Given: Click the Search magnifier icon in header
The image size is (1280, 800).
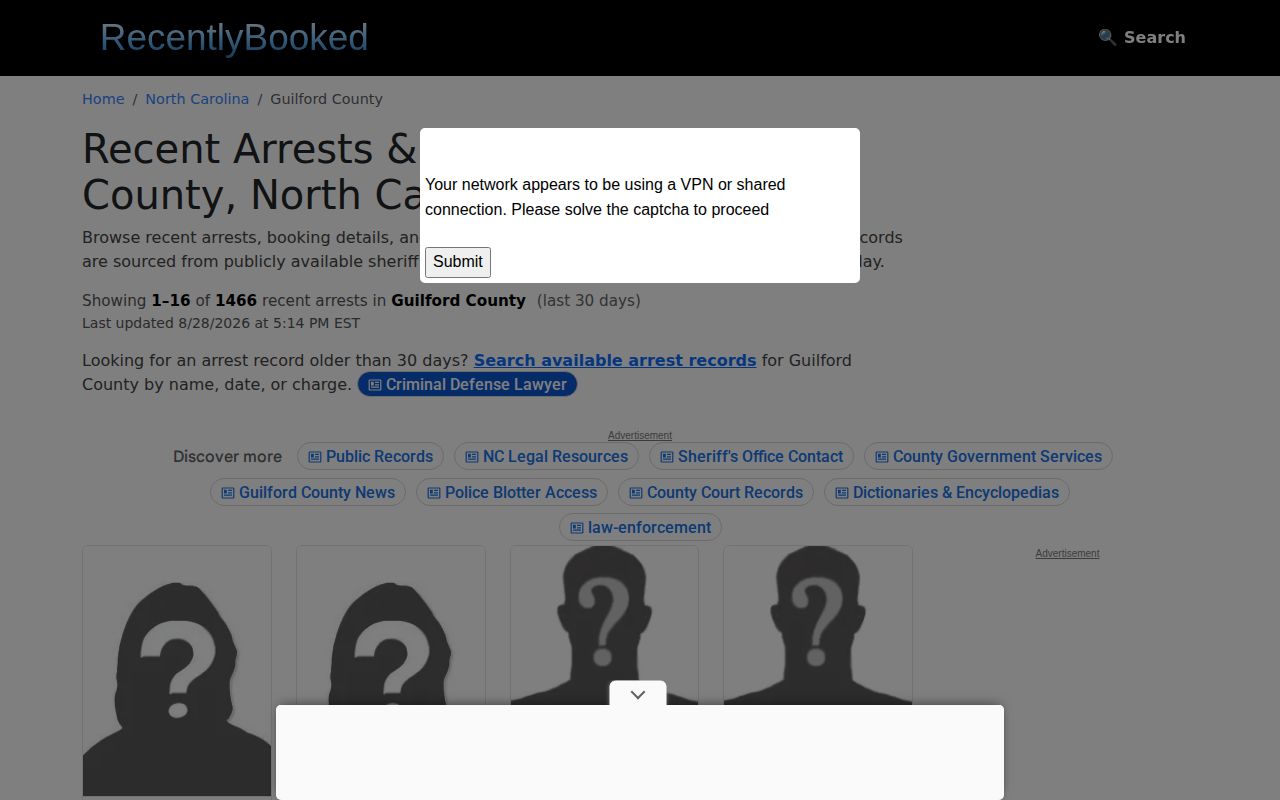Looking at the screenshot, I should [x=1107, y=37].
